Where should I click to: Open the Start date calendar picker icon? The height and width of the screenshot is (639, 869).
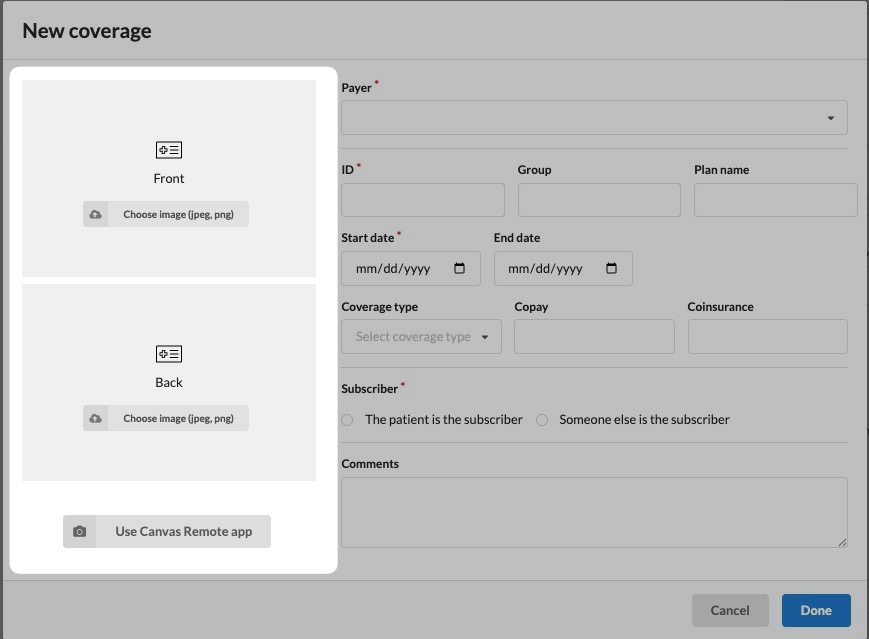point(460,269)
